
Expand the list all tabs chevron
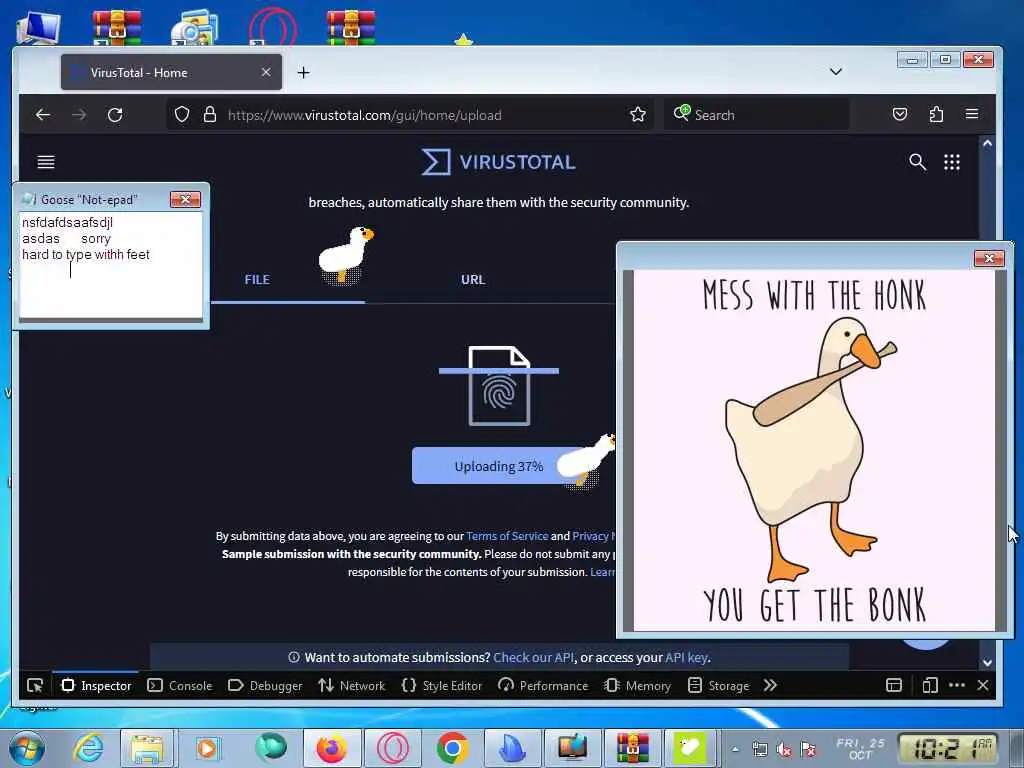tap(836, 72)
